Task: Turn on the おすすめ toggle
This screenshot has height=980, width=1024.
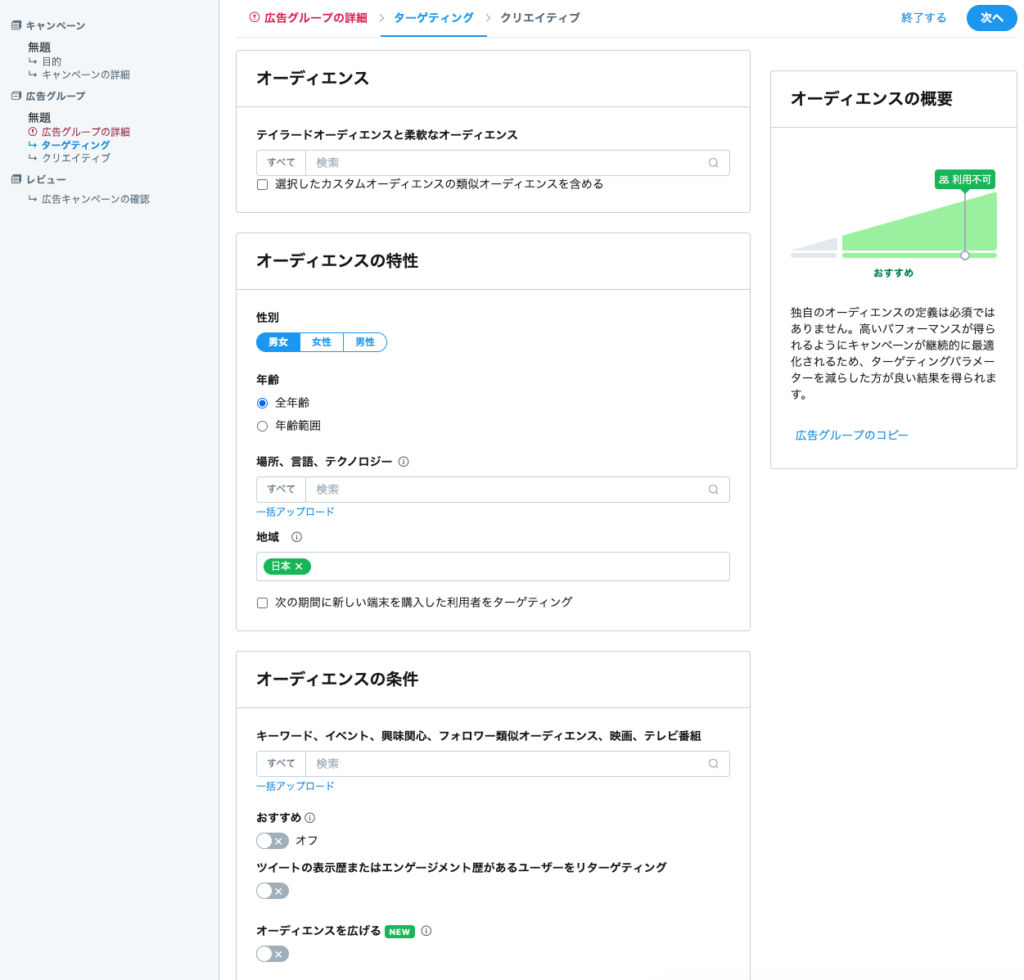Action: [x=272, y=841]
